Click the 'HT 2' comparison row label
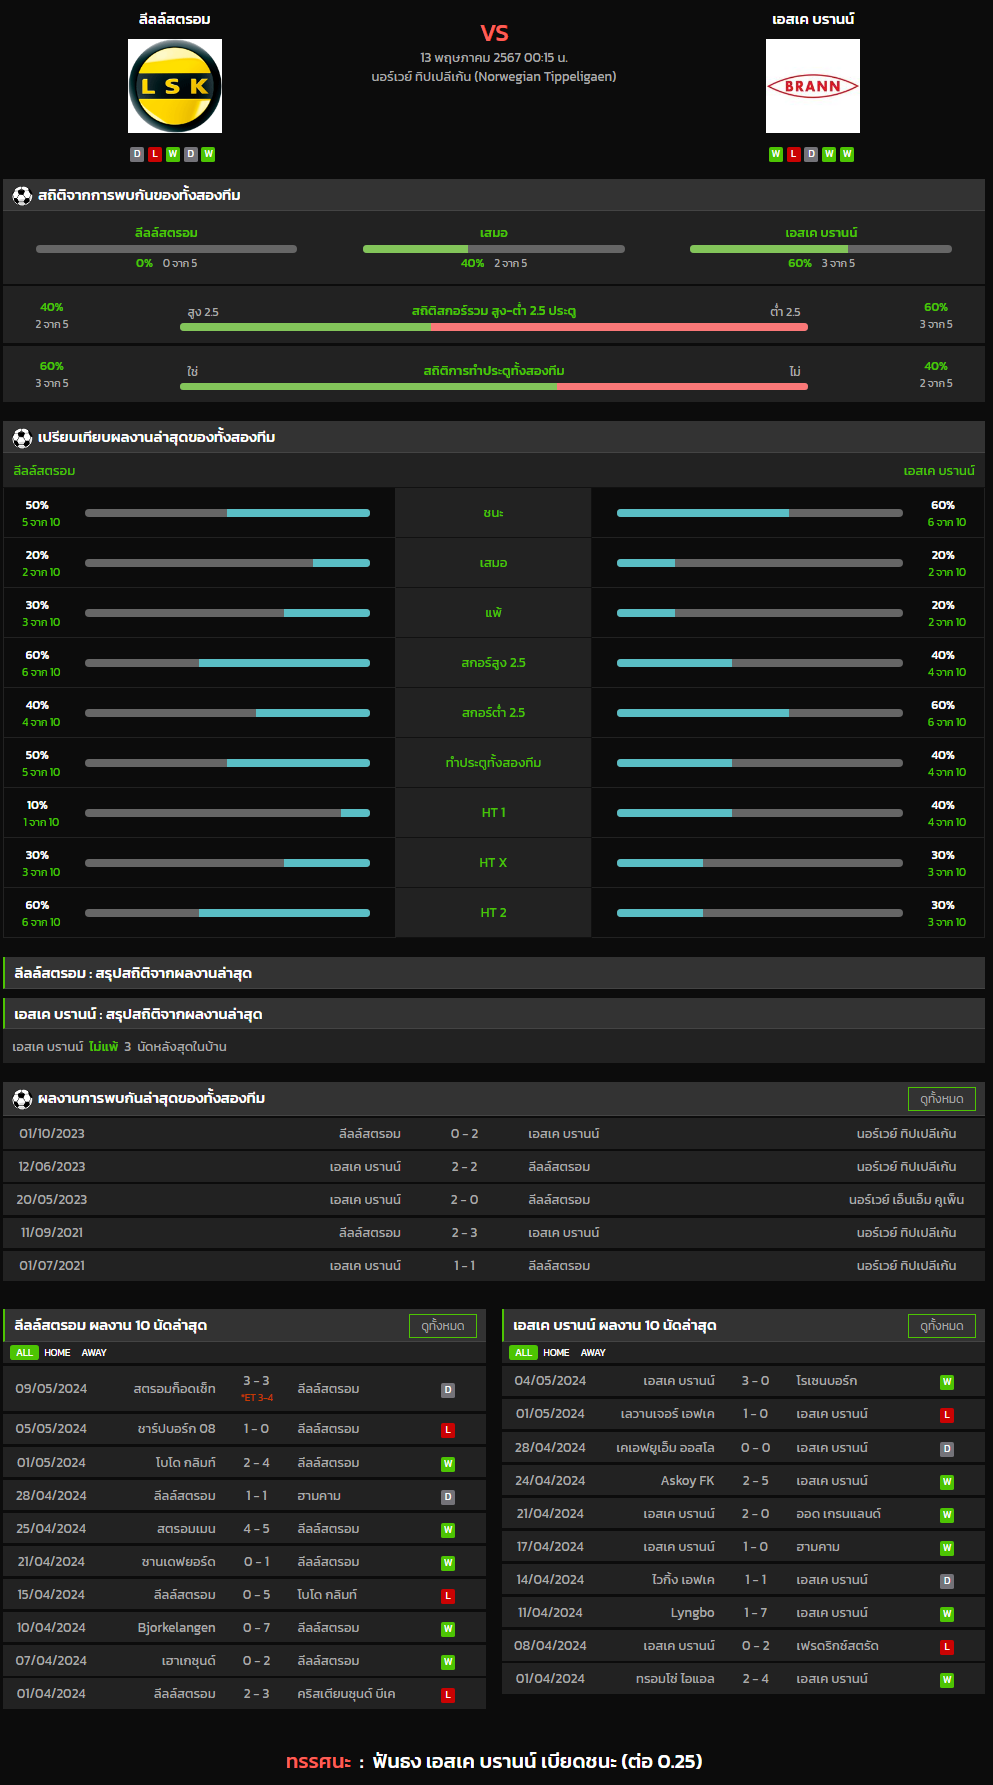The height and width of the screenshot is (1785, 993). point(493,913)
